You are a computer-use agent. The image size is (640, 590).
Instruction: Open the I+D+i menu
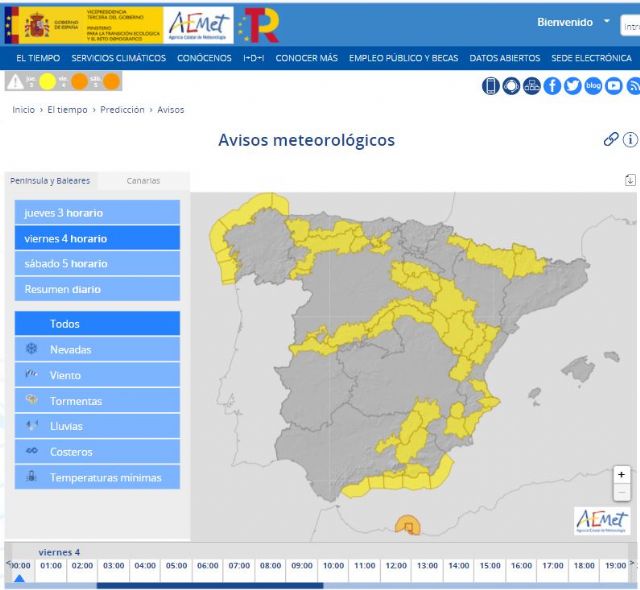coord(253,58)
